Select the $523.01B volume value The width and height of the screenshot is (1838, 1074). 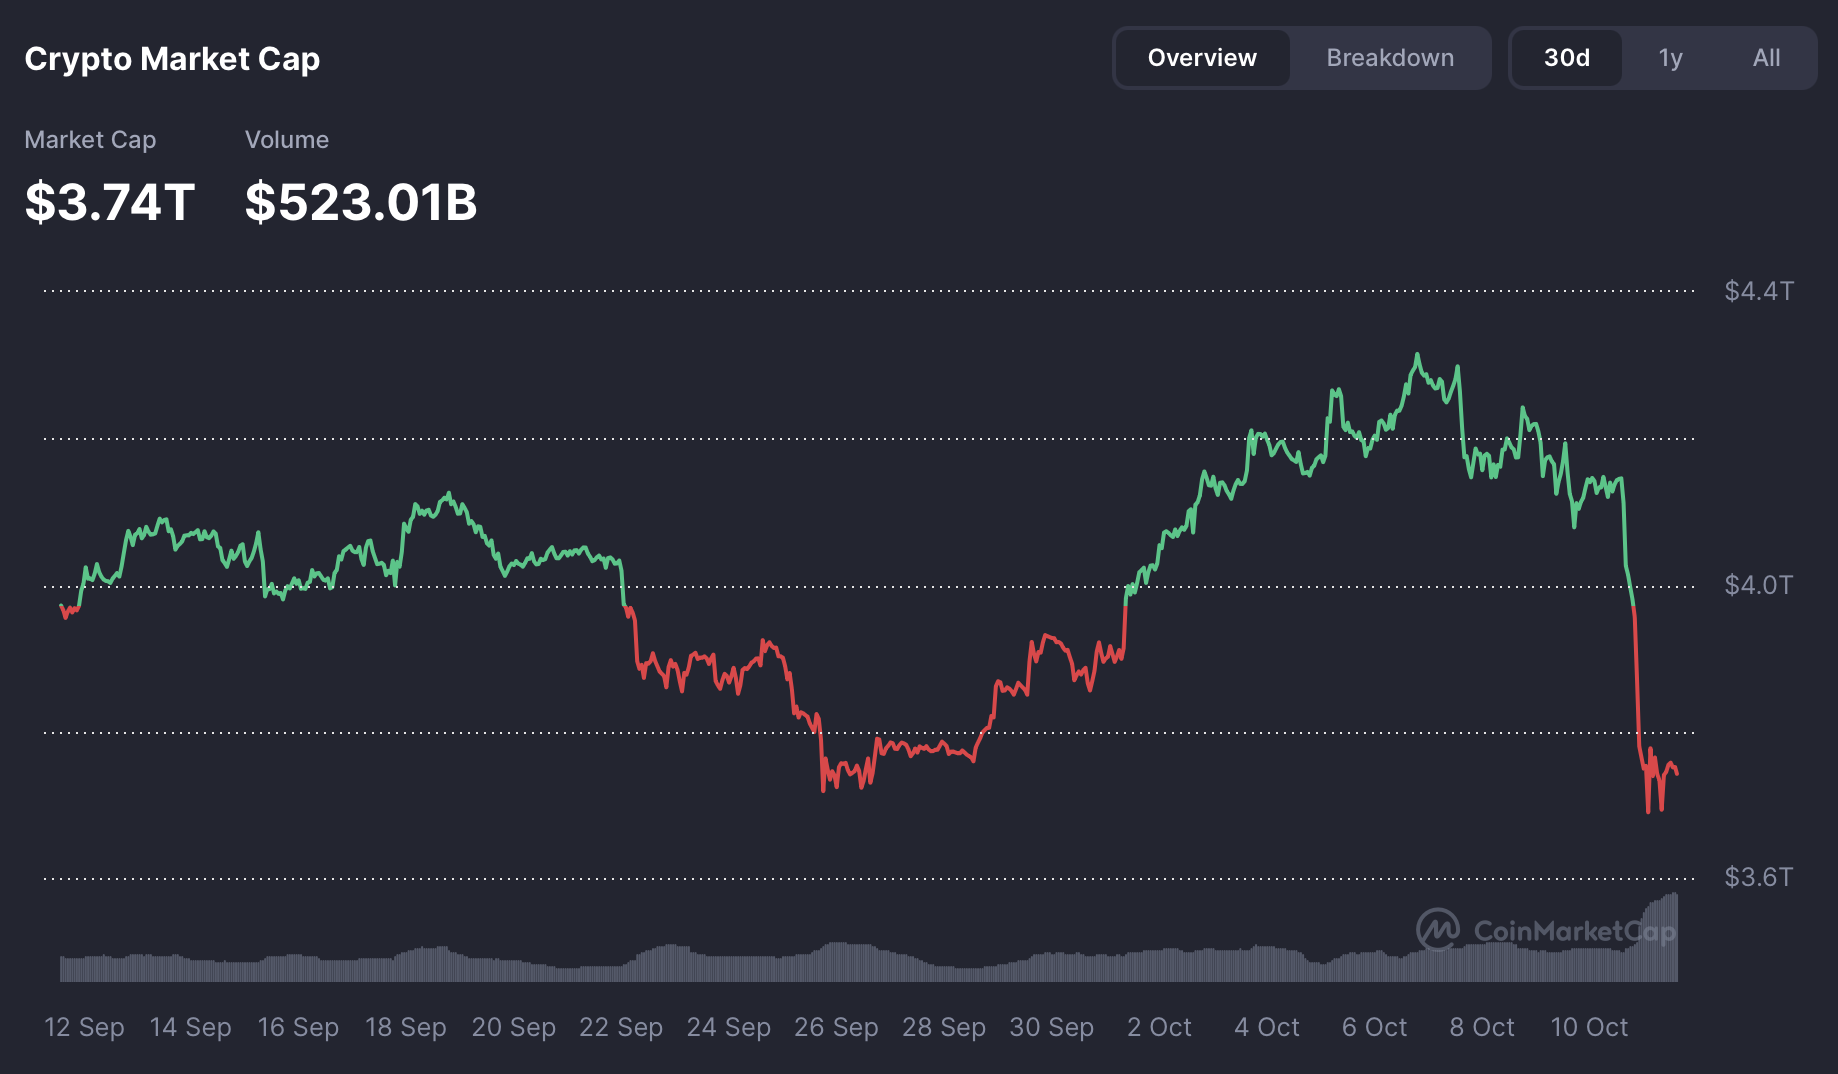coord(361,202)
